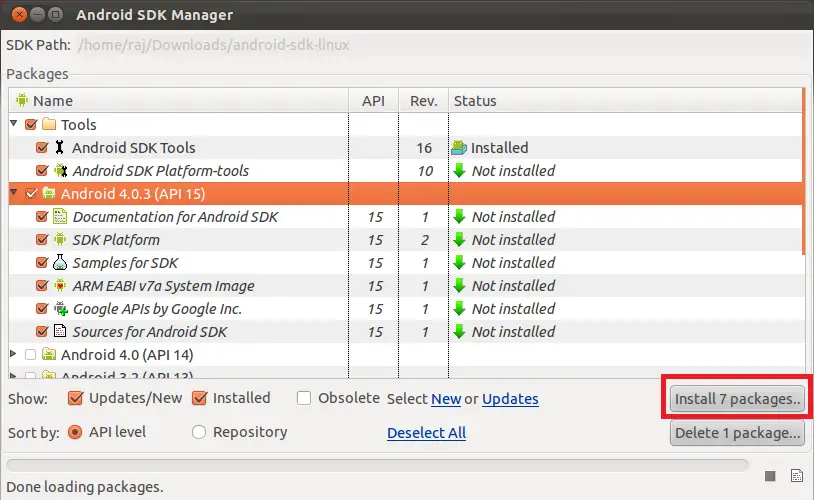The width and height of the screenshot is (814, 500).
Task: Click the Tools folder icon
Action: 49,124
